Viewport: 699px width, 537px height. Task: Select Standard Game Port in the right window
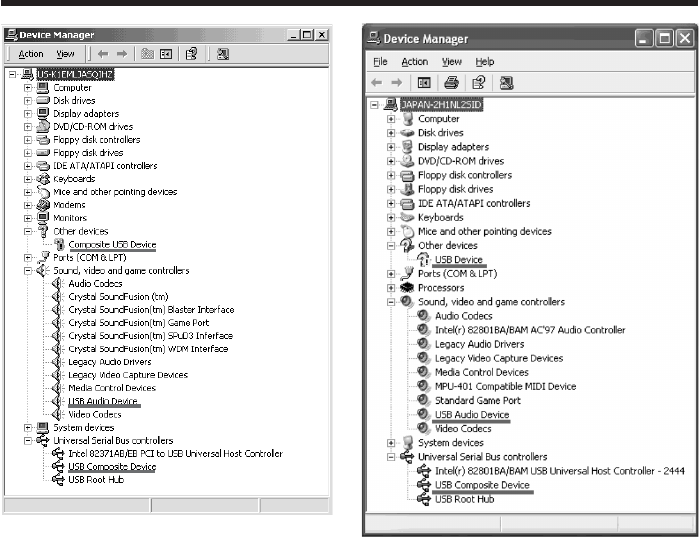(477, 401)
